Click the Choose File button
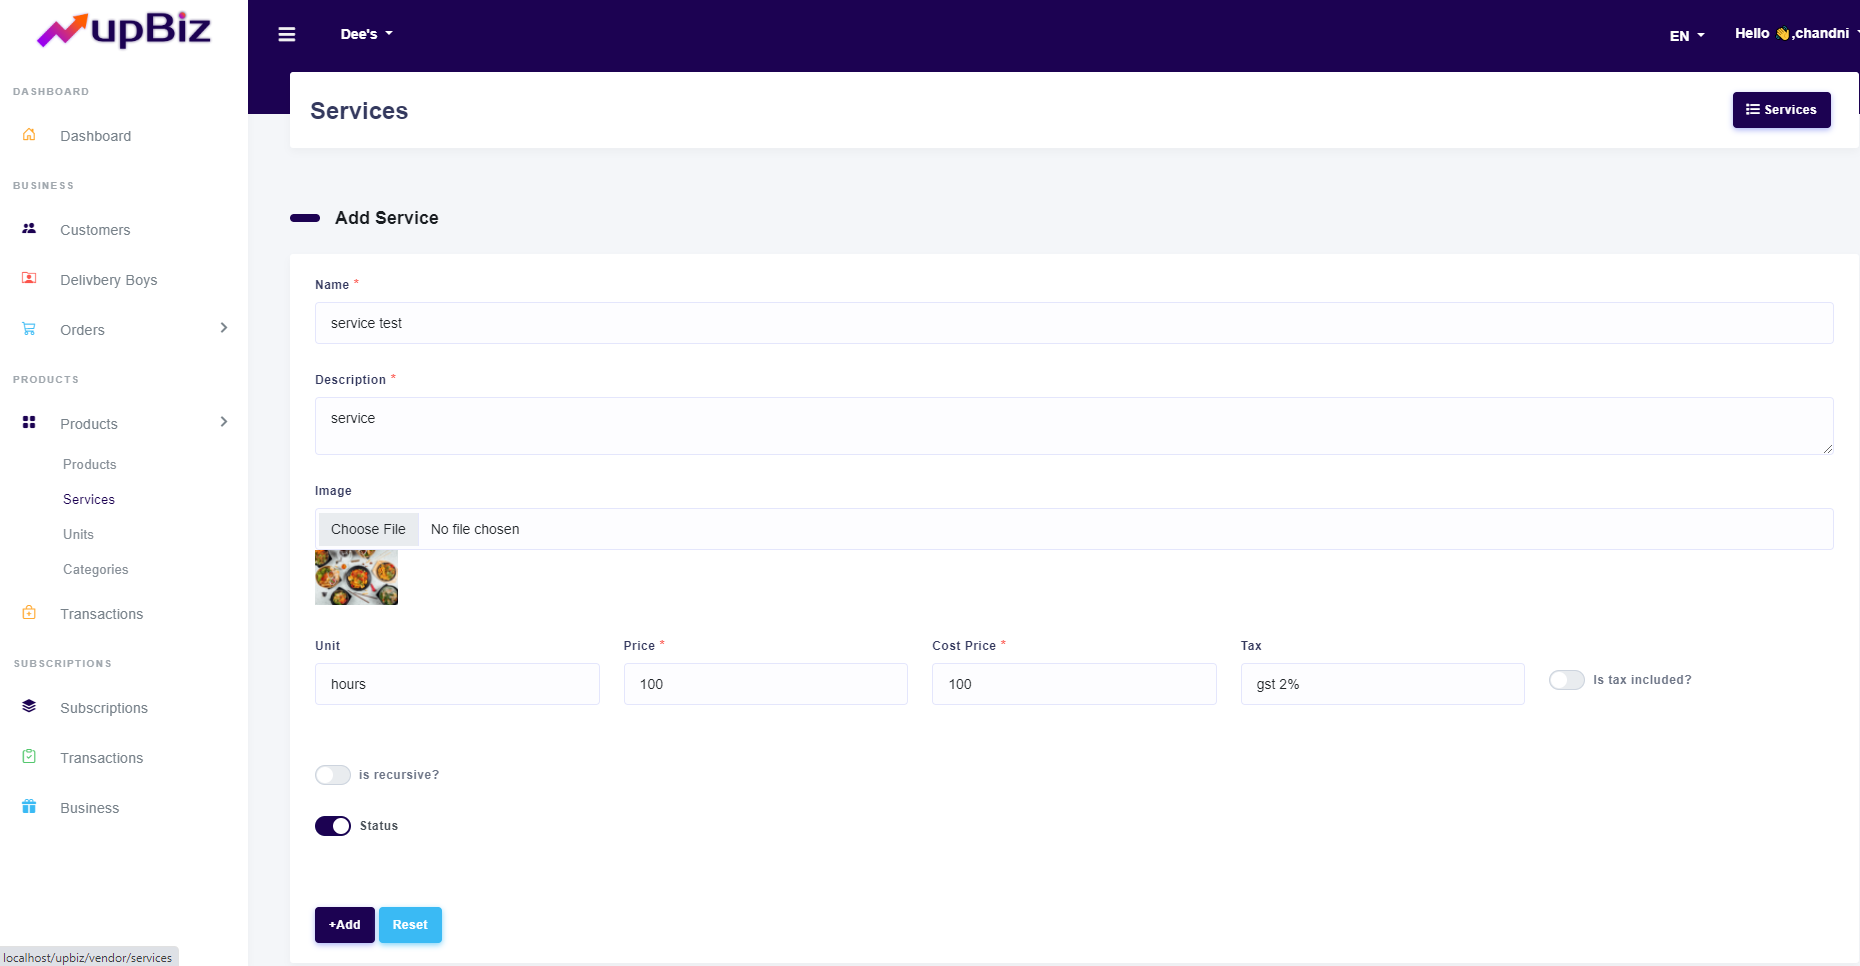The image size is (1860, 966). 368,529
